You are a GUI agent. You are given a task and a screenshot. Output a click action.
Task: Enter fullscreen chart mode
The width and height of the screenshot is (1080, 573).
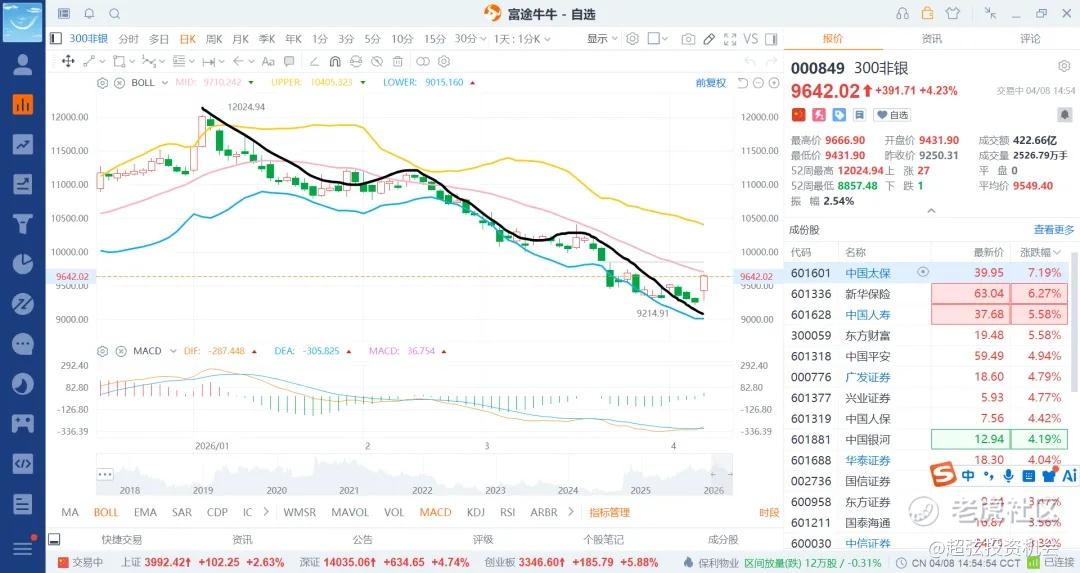pos(730,39)
